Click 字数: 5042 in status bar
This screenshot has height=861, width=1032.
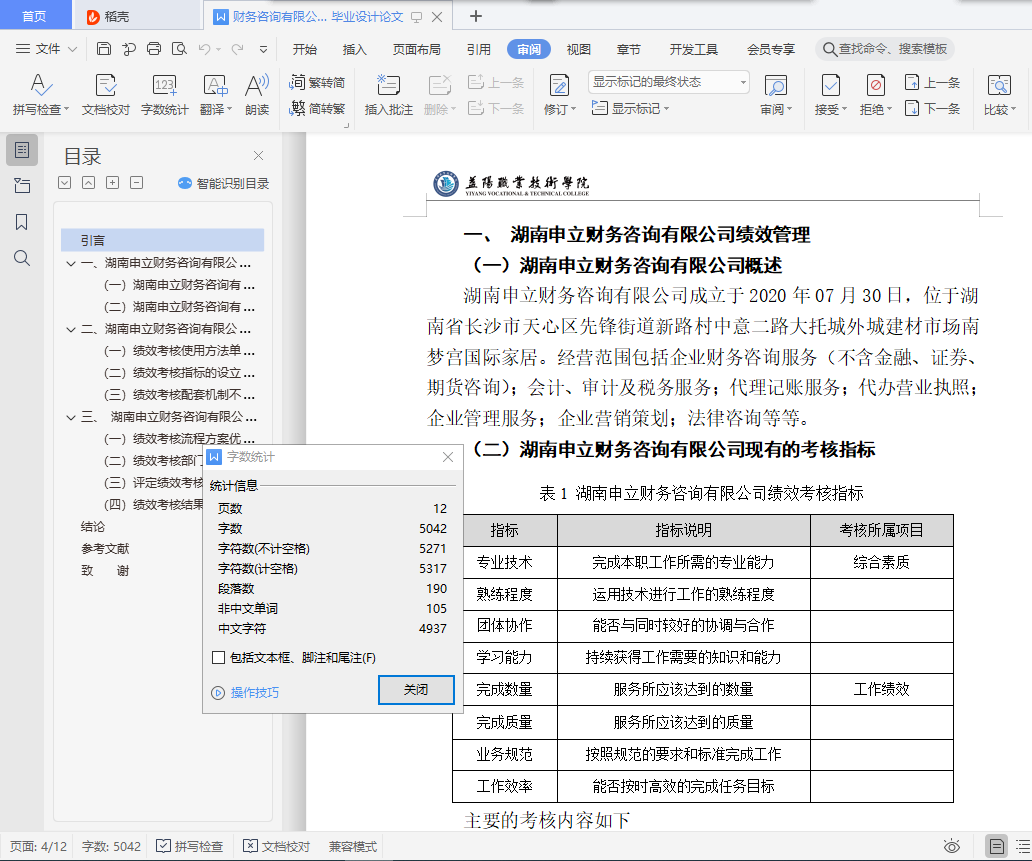pos(111,846)
